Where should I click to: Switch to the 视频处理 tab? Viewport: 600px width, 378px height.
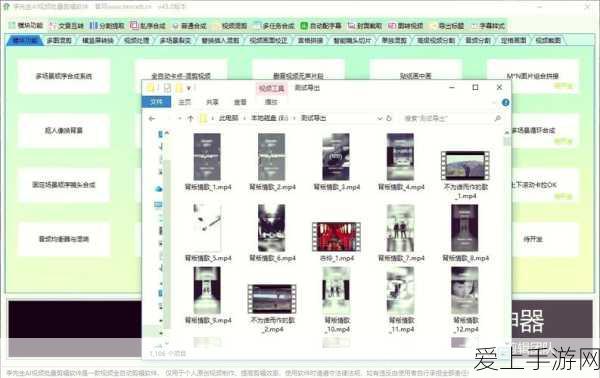tap(136, 40)
